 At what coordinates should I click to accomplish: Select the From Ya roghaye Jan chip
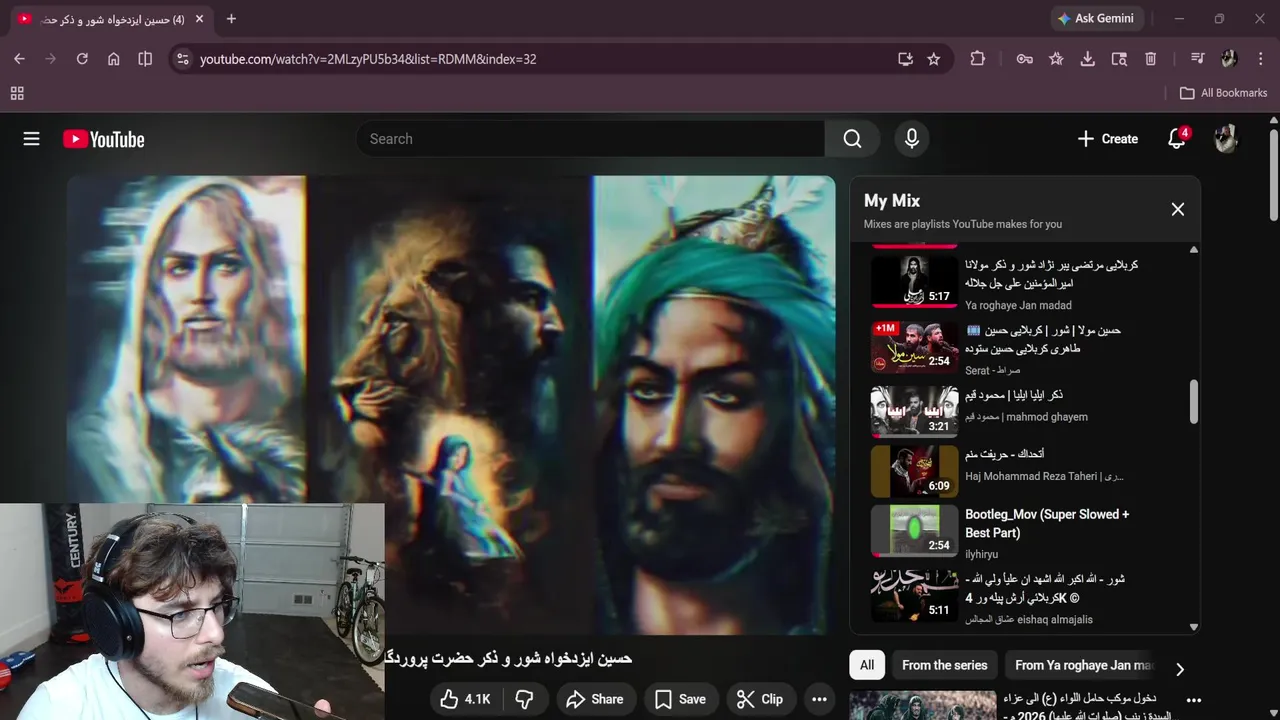click(x=1084, y=665)
